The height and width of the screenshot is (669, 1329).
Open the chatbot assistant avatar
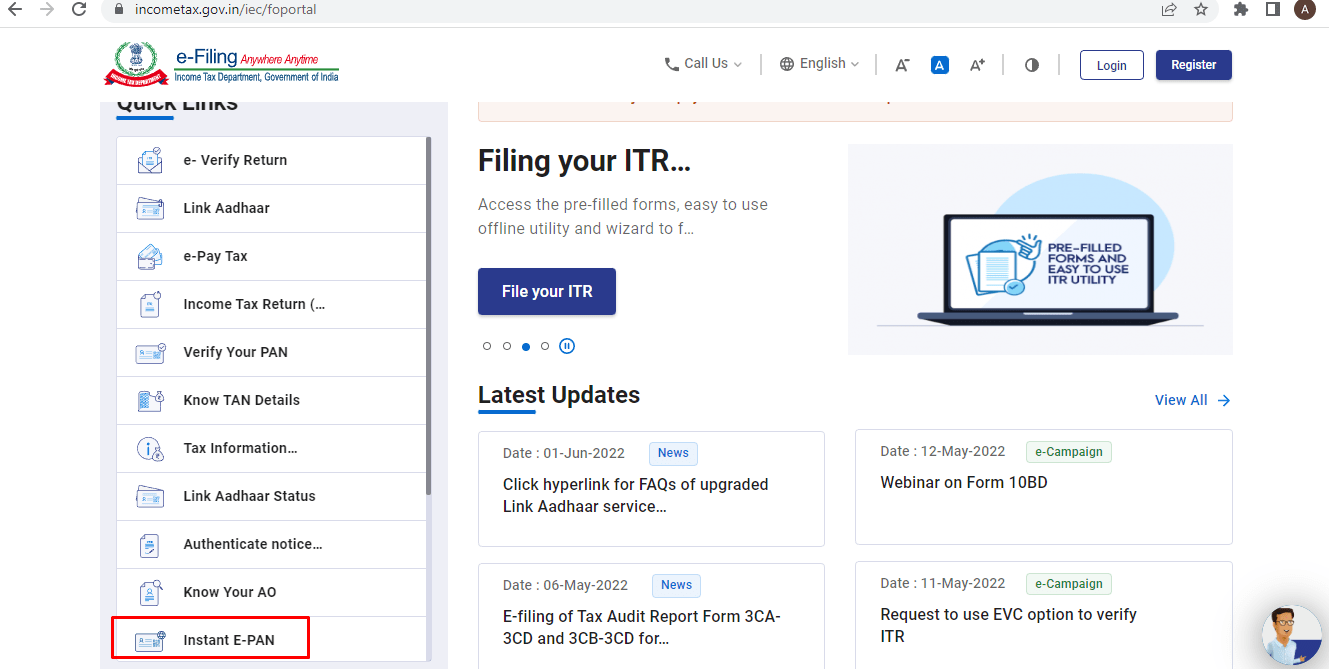pyautogui.click(x=1294, y=636)
